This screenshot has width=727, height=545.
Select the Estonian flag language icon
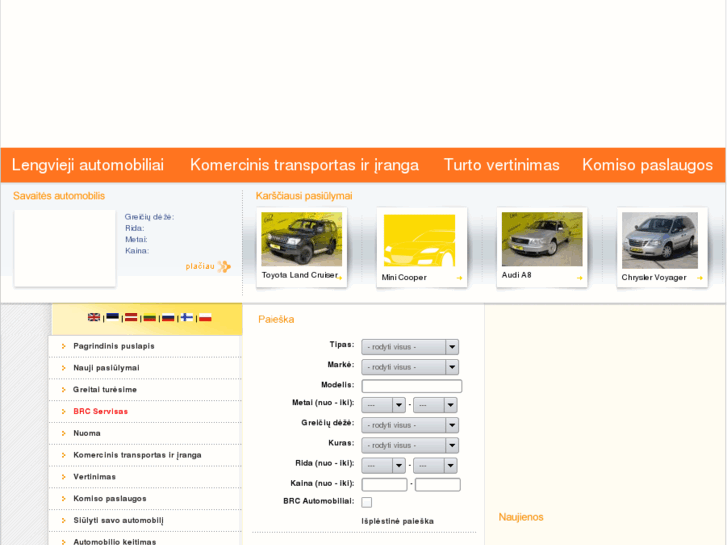tap(113, 317)
